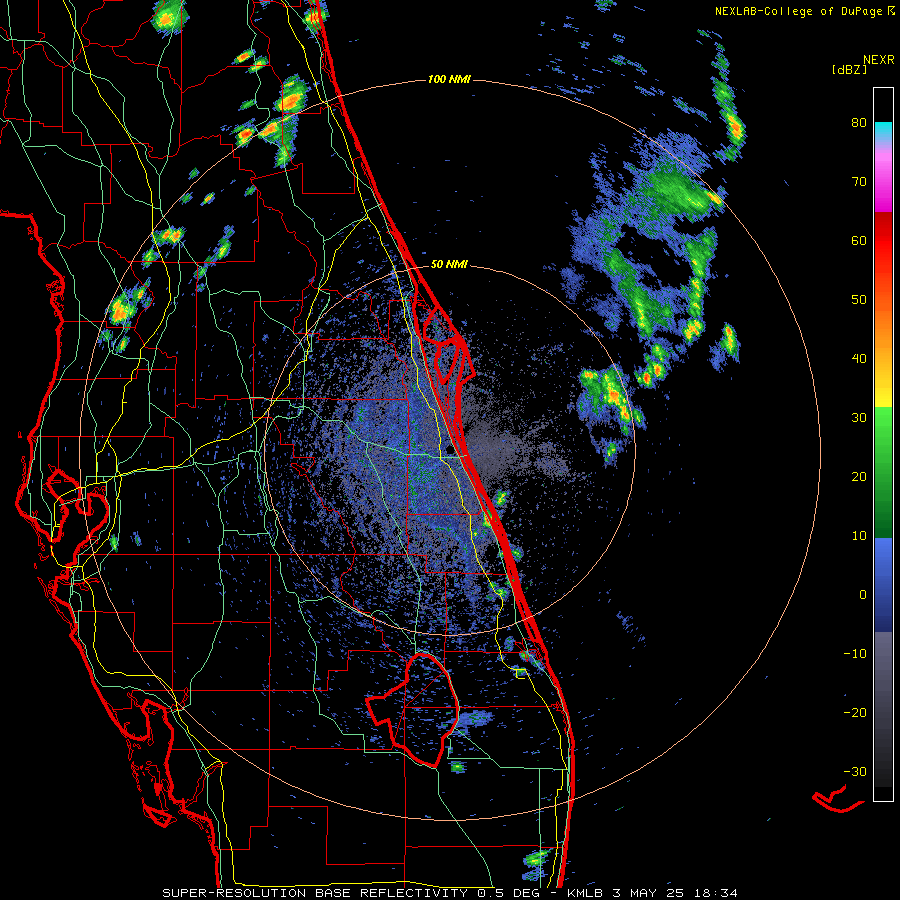Click the 0 value on dBZ scale

click(x=863, y=595)
